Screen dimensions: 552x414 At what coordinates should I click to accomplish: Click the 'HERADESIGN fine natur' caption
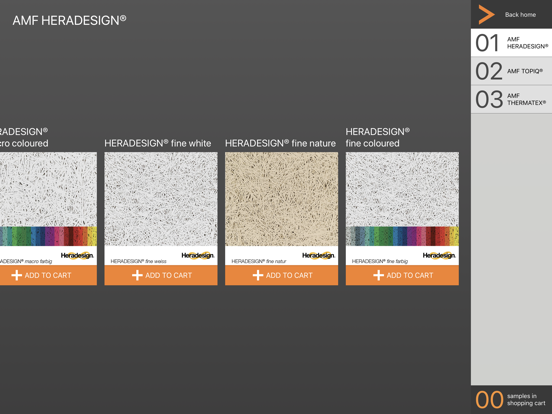click(259, 261)
